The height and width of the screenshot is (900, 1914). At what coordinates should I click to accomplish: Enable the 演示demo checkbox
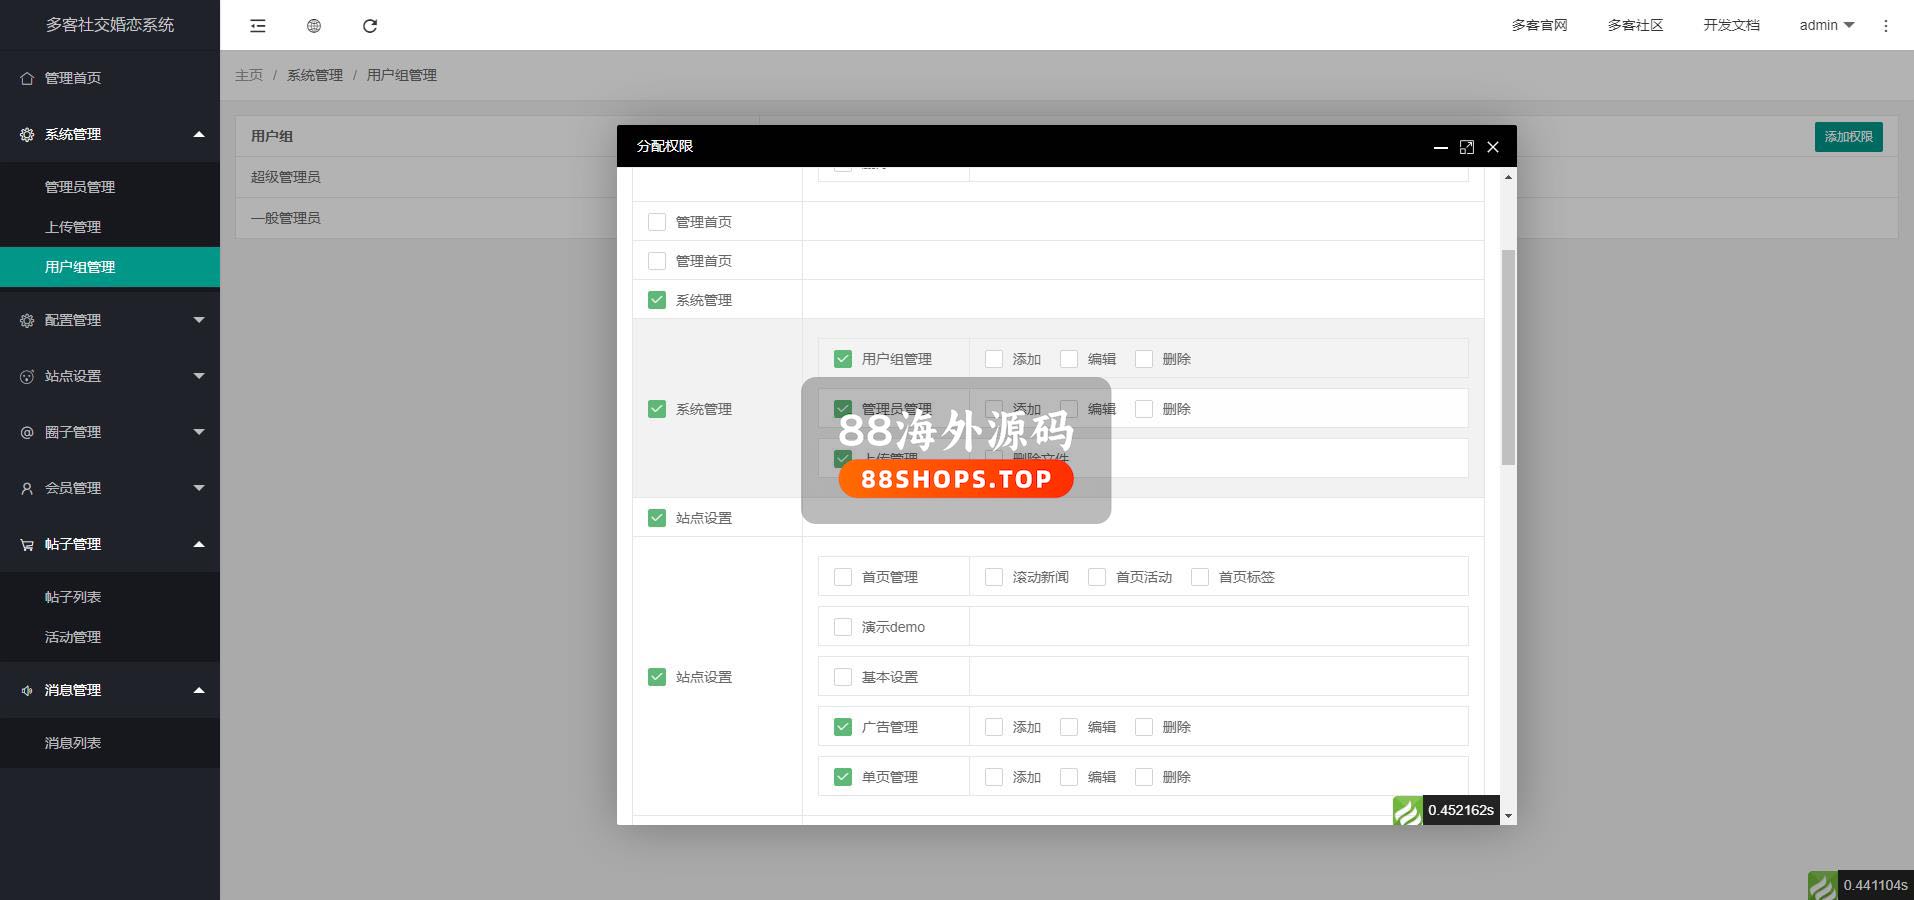[843, 627]
